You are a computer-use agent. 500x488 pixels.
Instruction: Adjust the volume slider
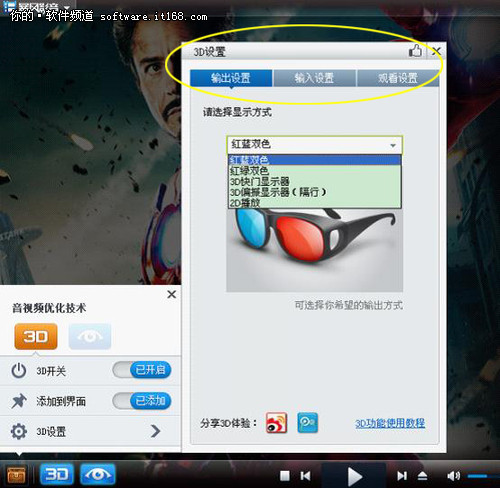pyautogui.click(x=483, y=476)
